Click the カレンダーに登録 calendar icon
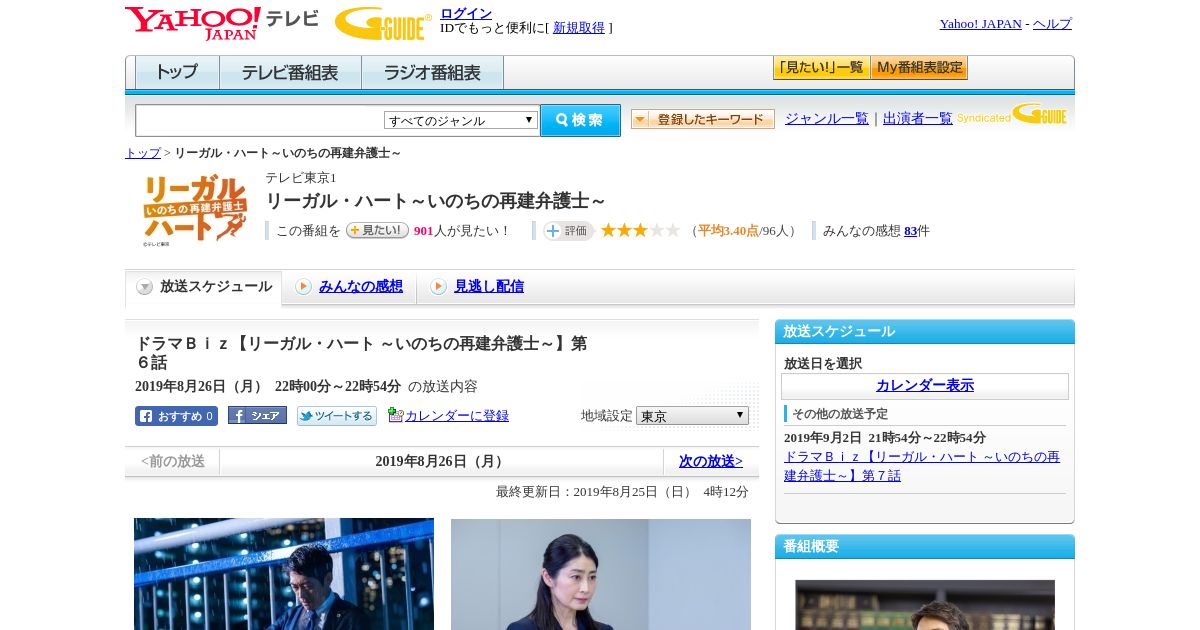Image resolution: width=1200 pixels, height=630 pixels. (x=395, y=415)
